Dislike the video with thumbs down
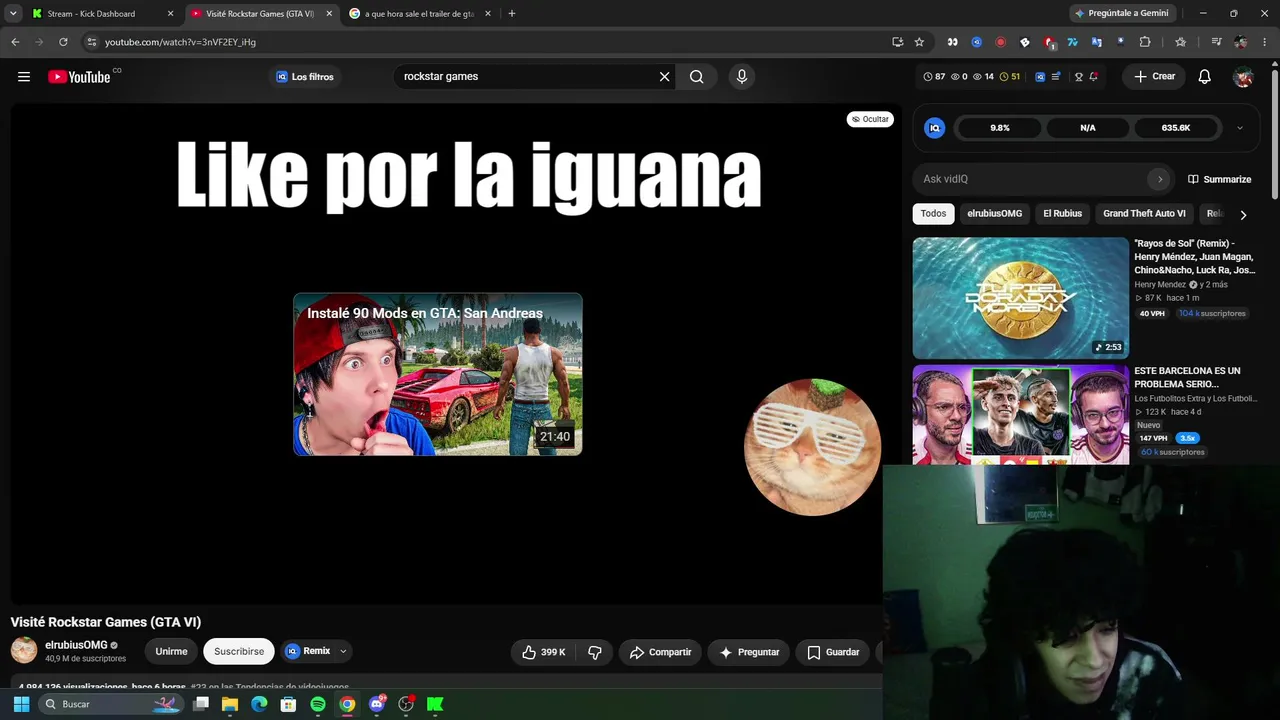This screenshot has width=1280, height=720. [595, 652]
